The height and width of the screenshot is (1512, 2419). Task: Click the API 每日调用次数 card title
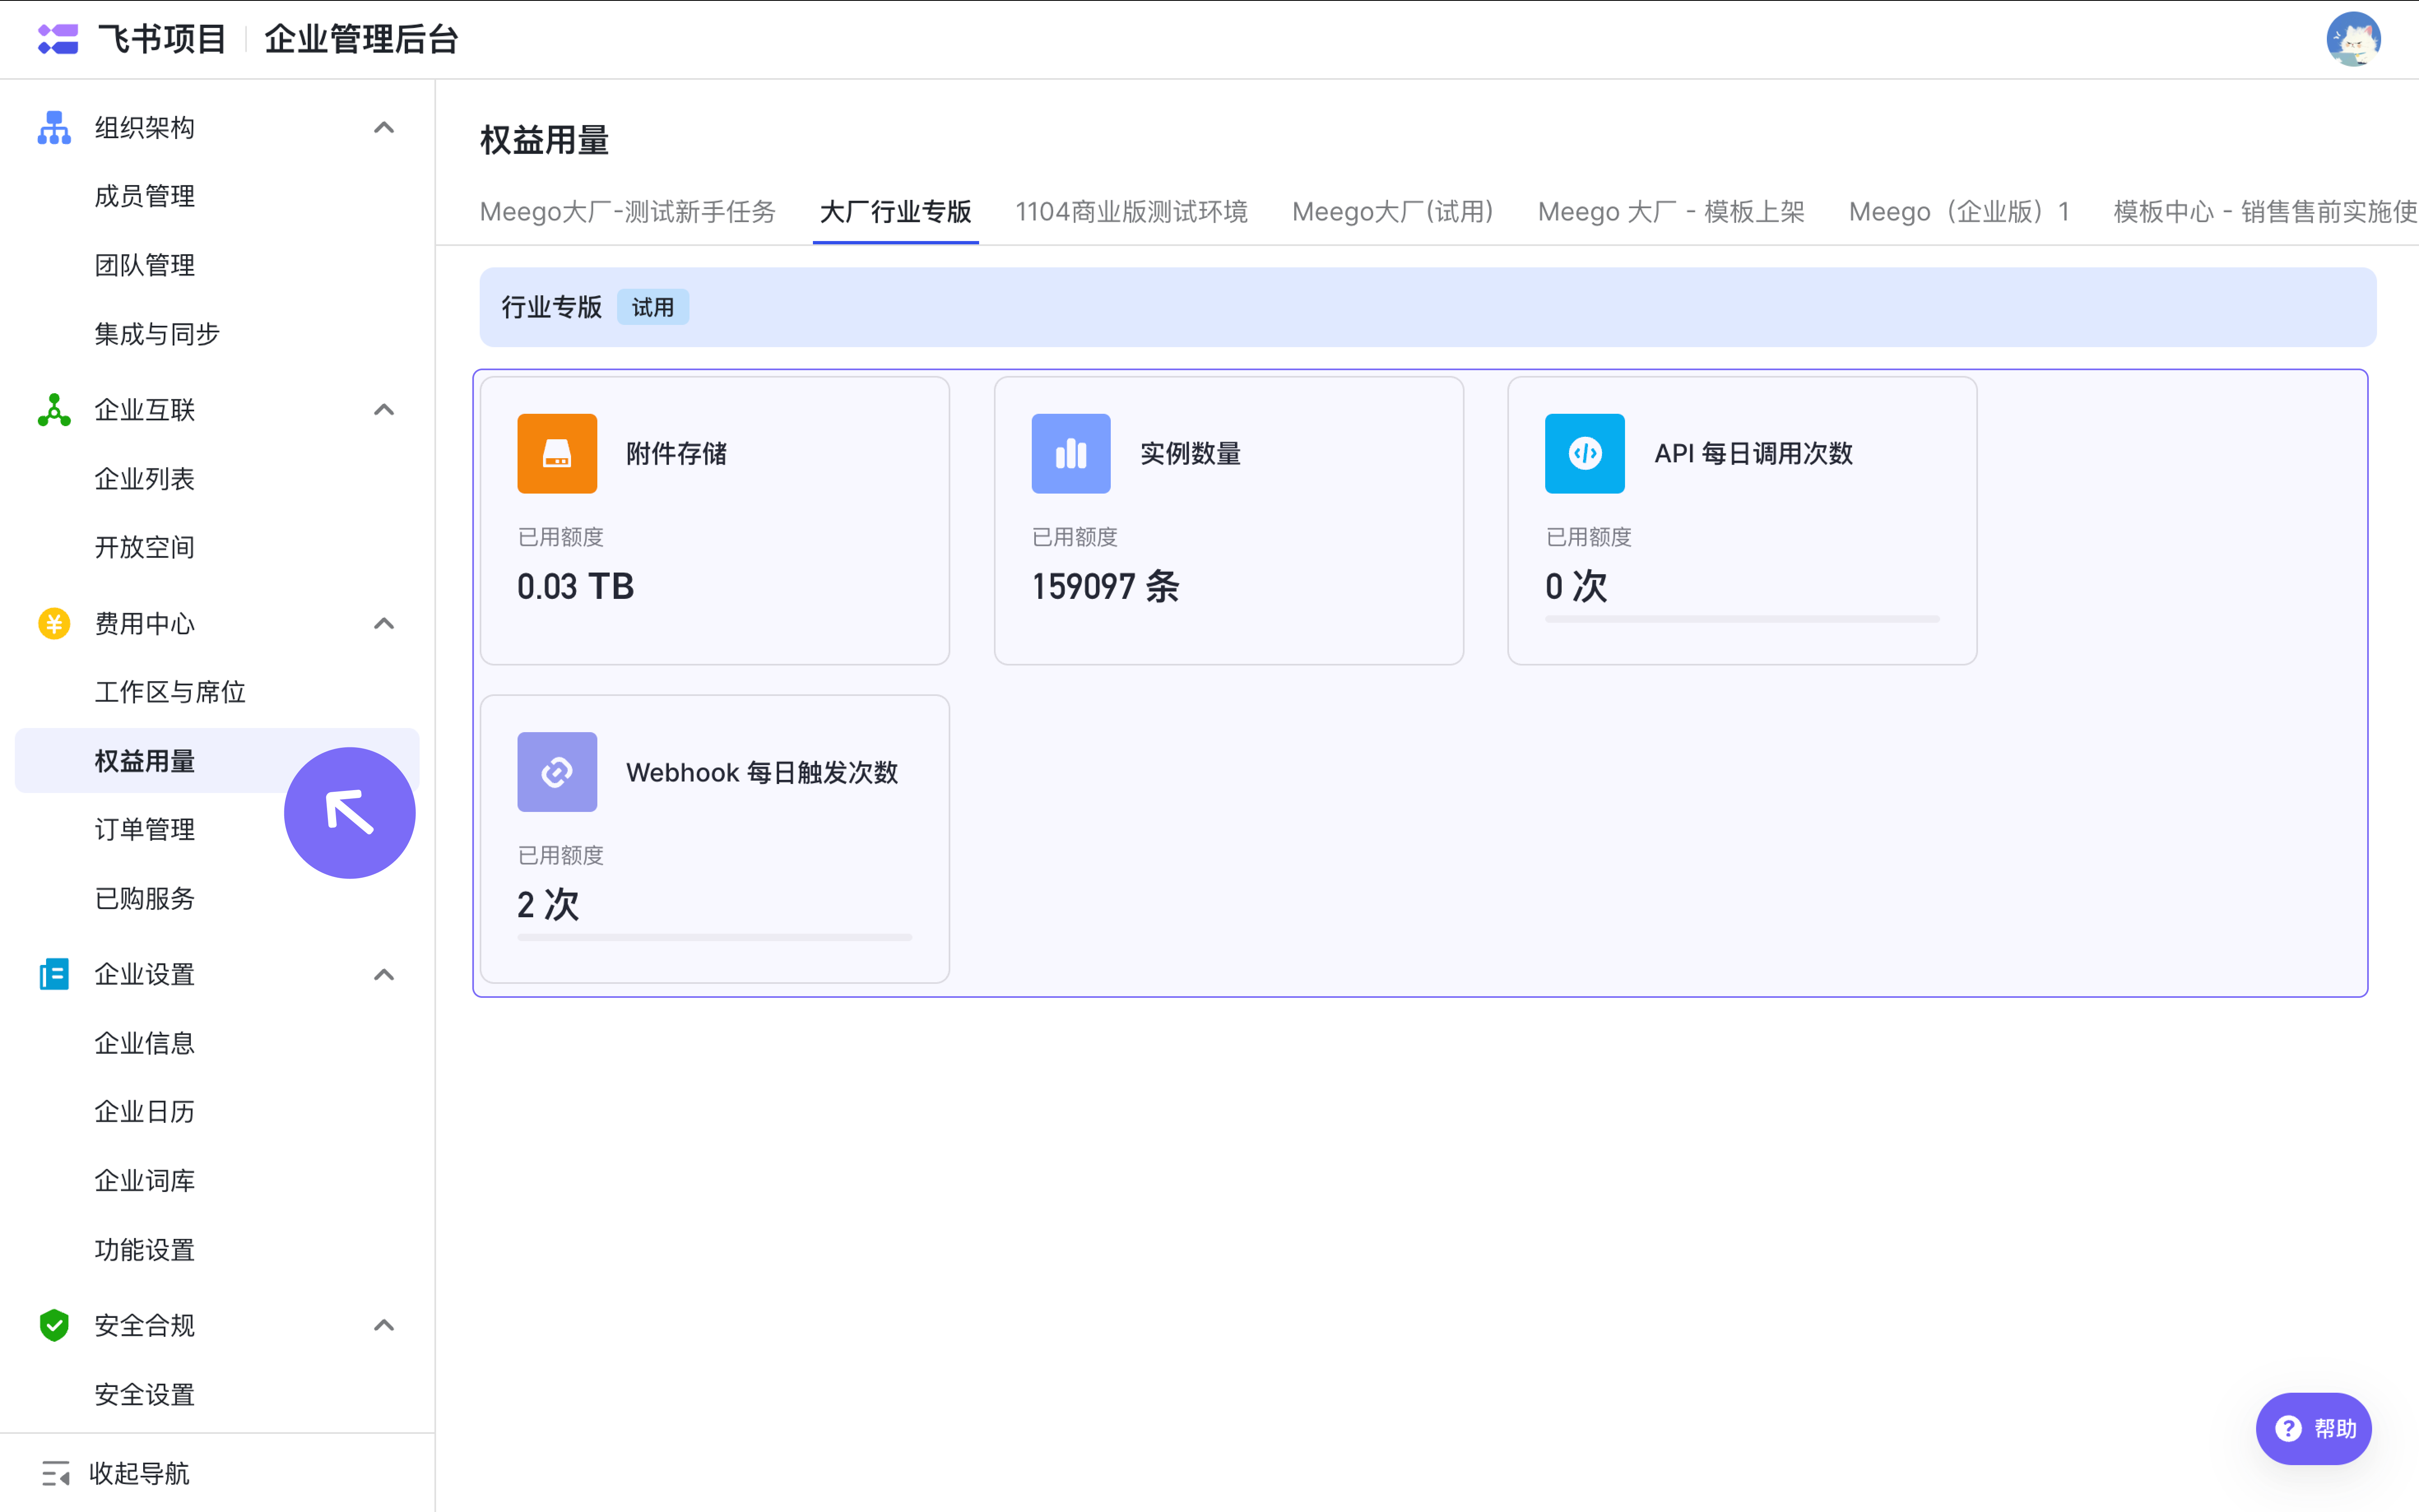(x=1754, y=454)
